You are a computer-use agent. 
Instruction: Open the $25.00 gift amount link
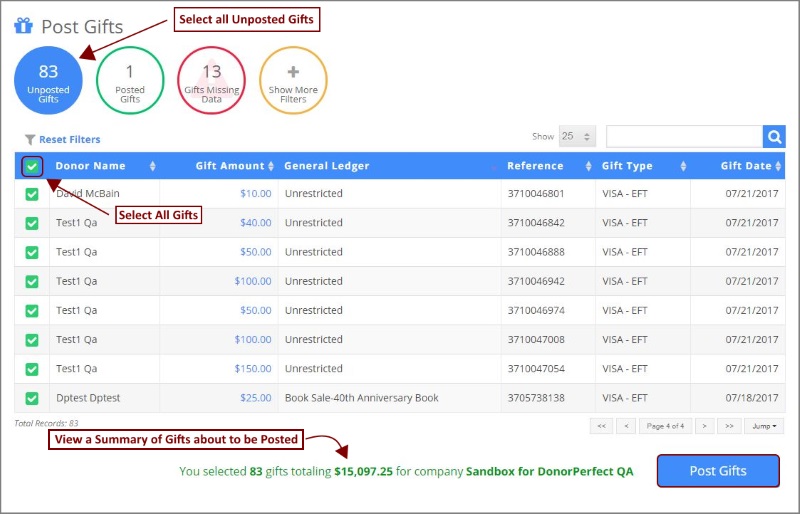(x=256, y=398)
